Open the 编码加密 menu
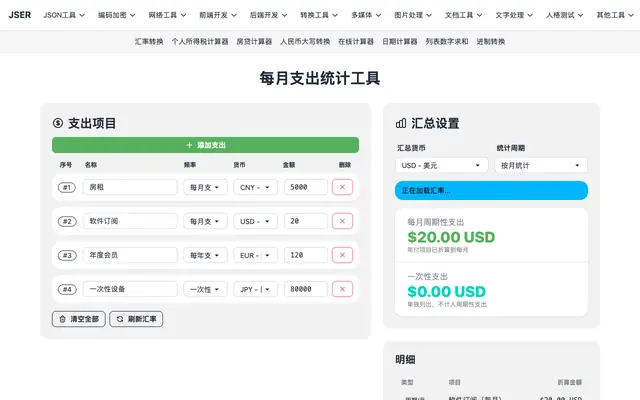640x400 pixels. (116, 15)
